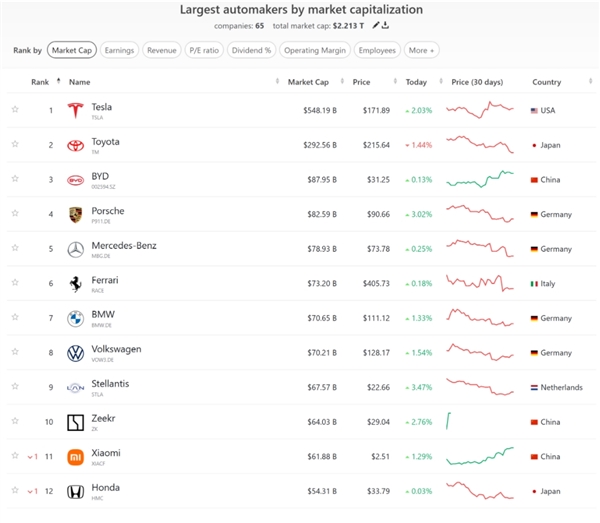Click the Tesla logo icon
Image resolution: width=600 pixels, height=523 pixels.
(x=75, y=110)
